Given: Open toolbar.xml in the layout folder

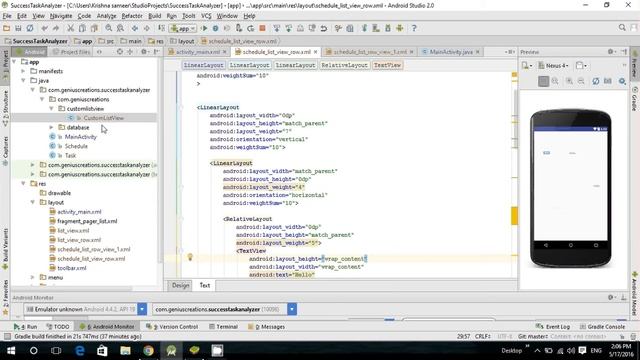Looking at the screenshot, I should point(72,268).
